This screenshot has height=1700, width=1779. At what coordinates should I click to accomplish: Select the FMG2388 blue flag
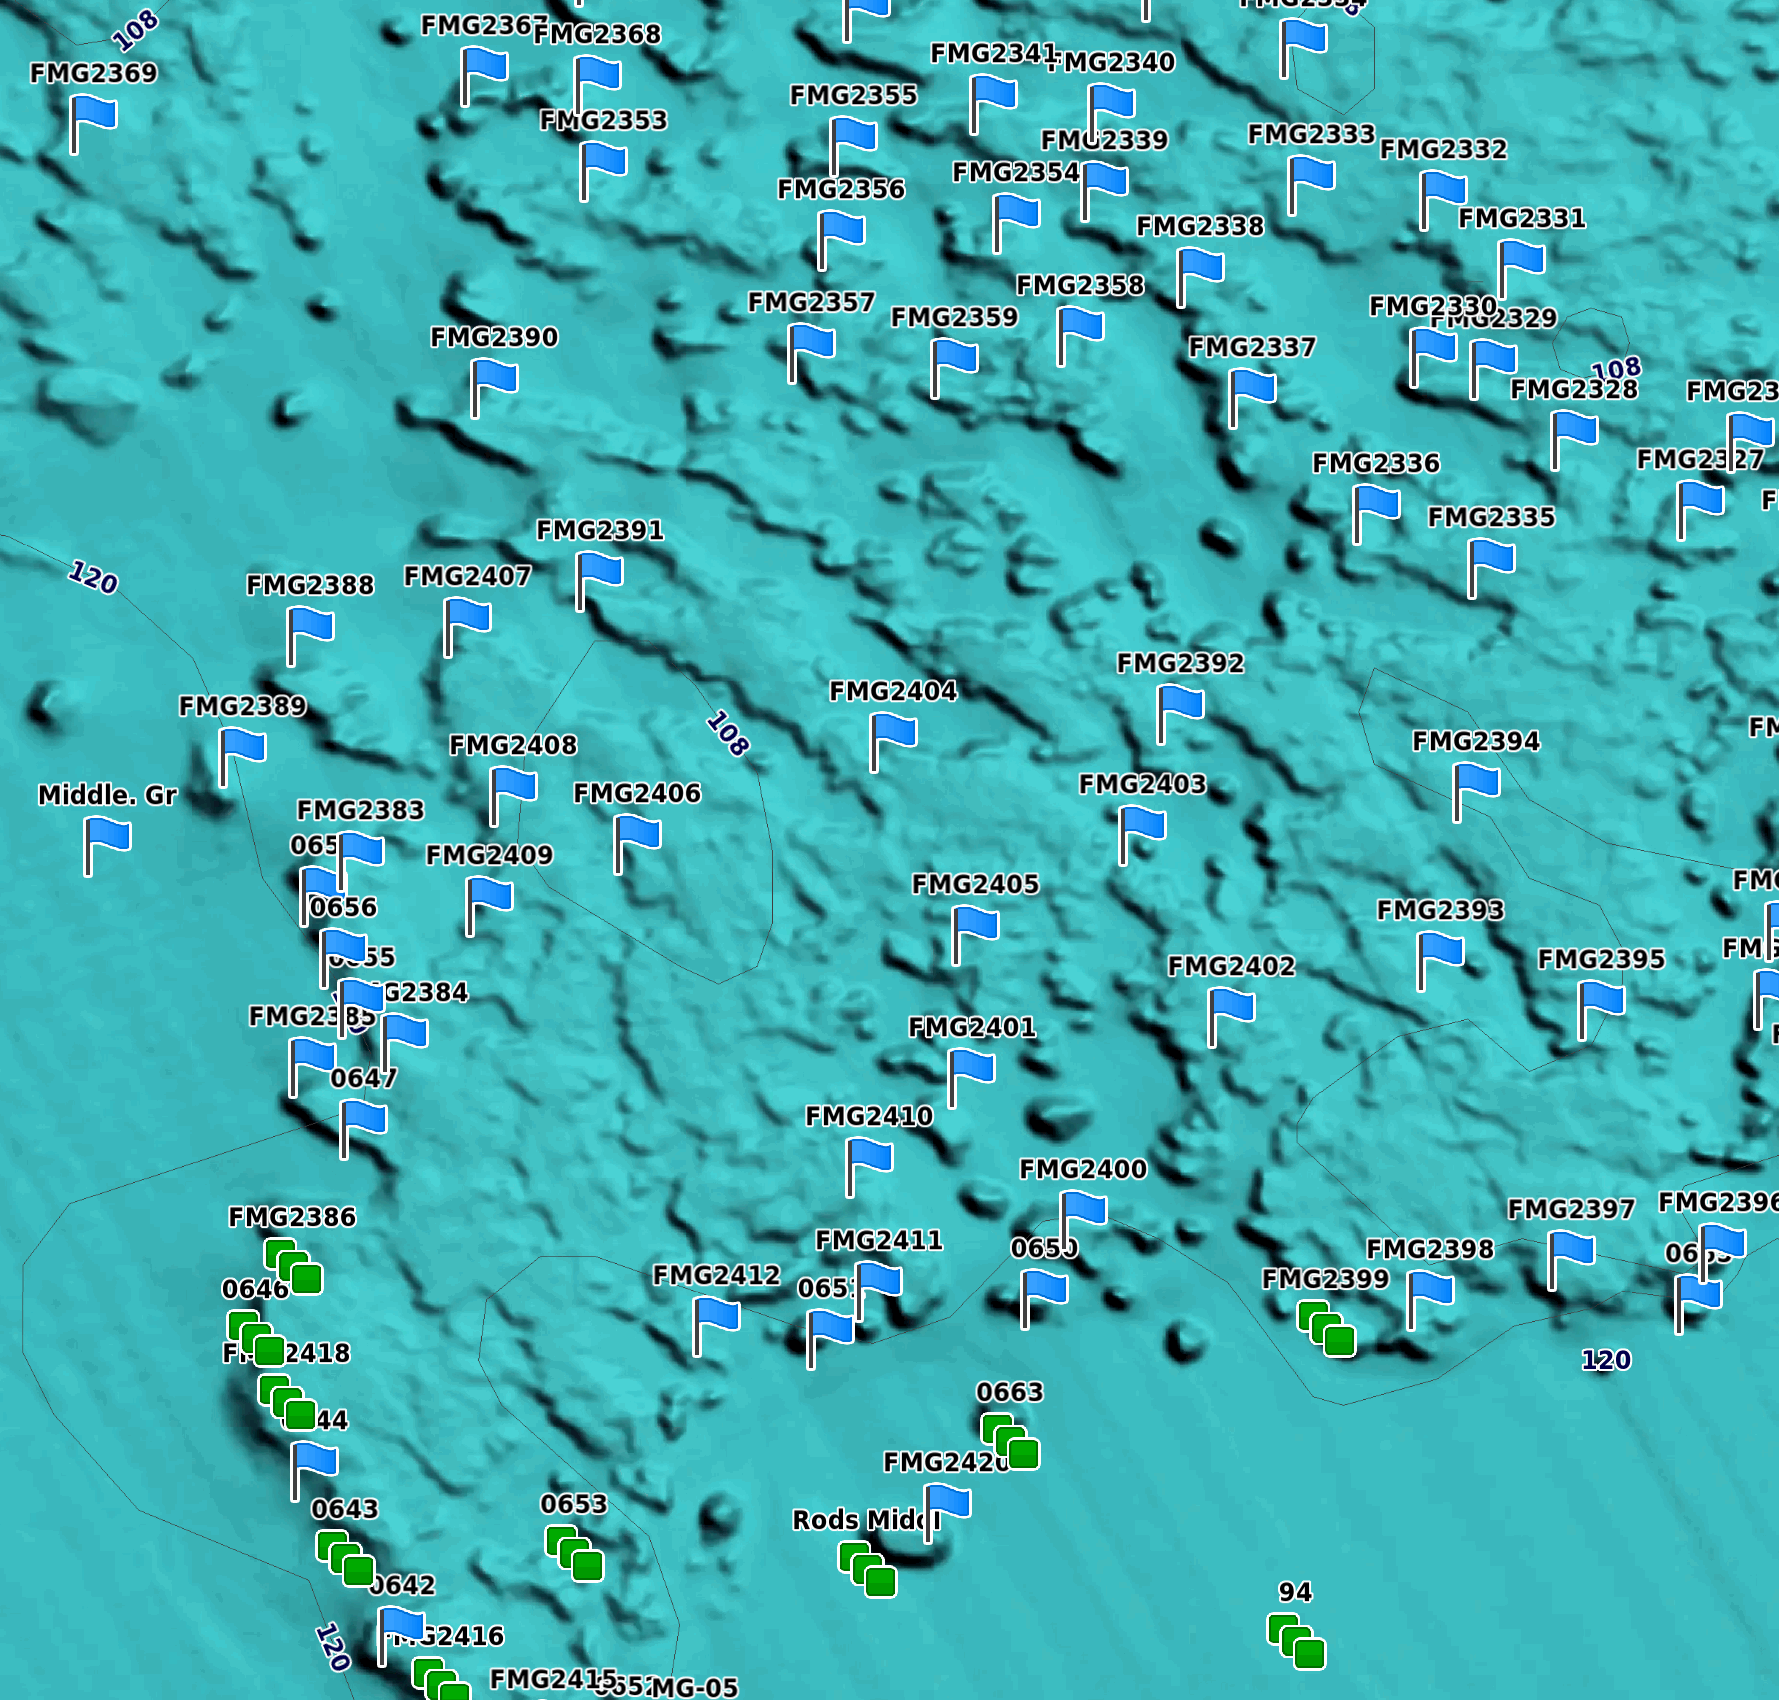coord(310,635)
